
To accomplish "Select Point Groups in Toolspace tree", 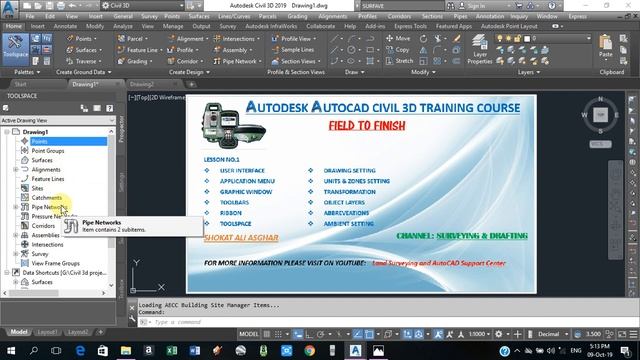I will (48, 151).
